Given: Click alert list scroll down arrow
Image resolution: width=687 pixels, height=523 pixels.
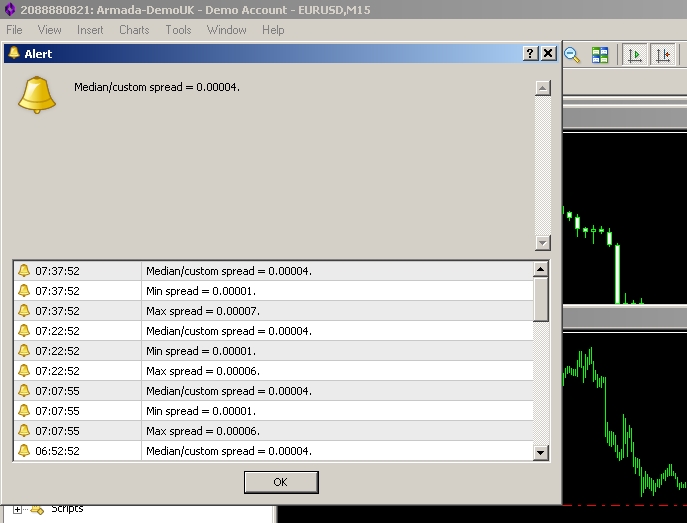Looking at the screenshot, I should coord(540,452).
